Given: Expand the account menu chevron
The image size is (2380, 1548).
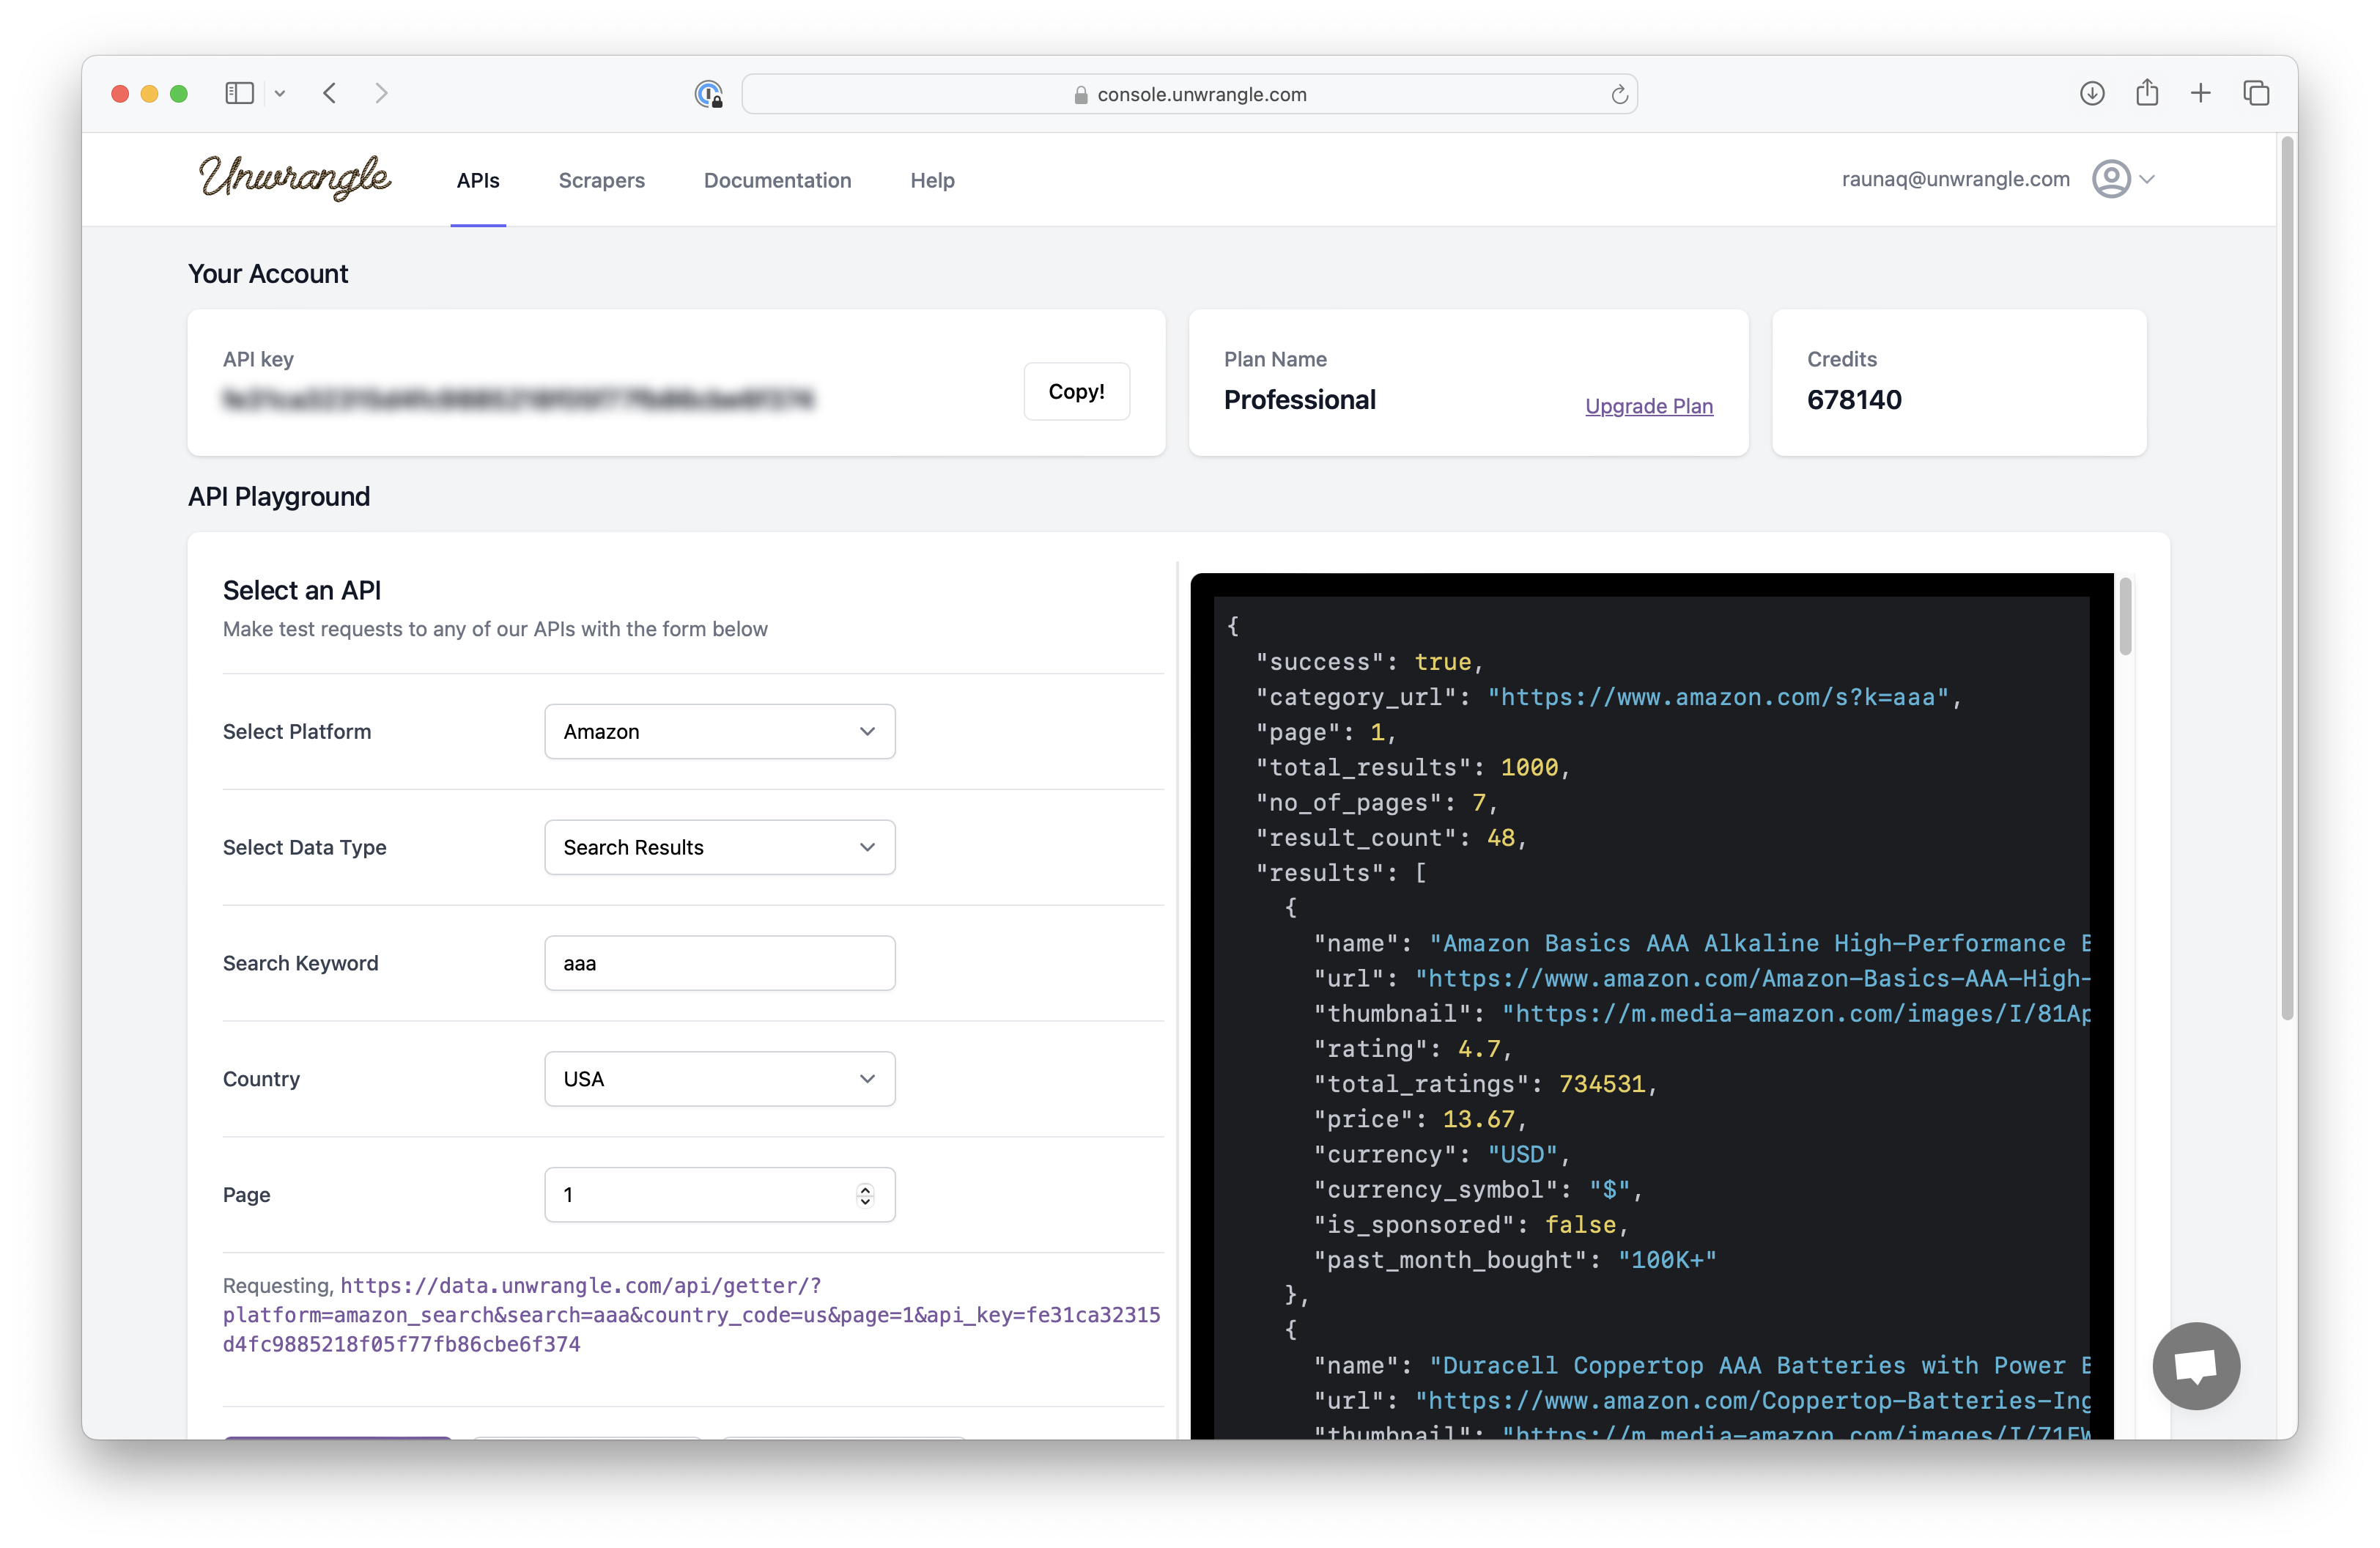Looking at the screenshot, I should [2147, 179].
